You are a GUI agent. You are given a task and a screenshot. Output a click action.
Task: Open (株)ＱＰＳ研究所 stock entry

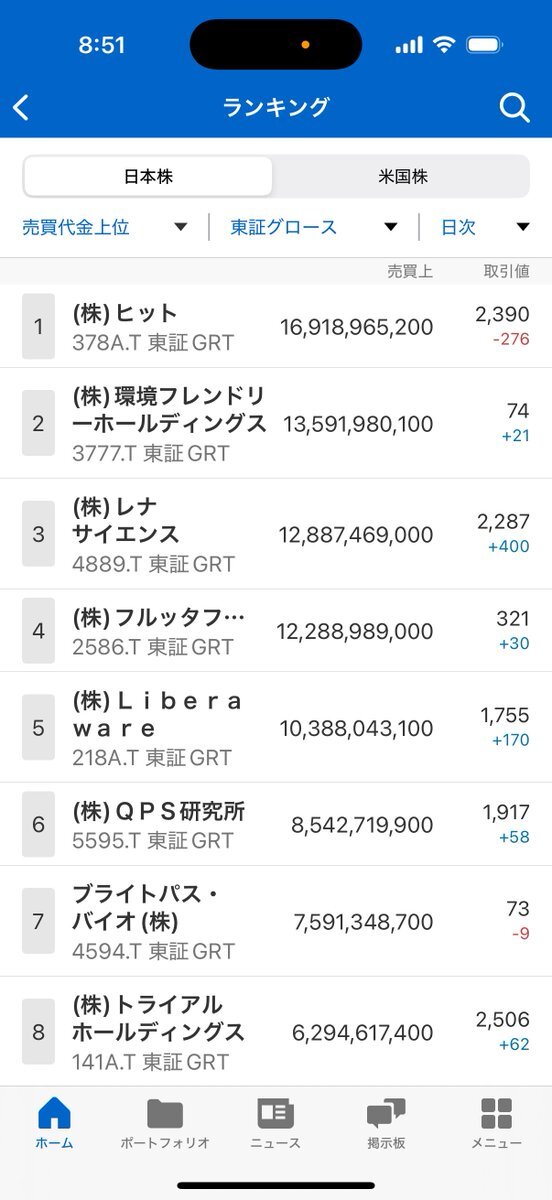pyautogui.click(x=276, y=824)
